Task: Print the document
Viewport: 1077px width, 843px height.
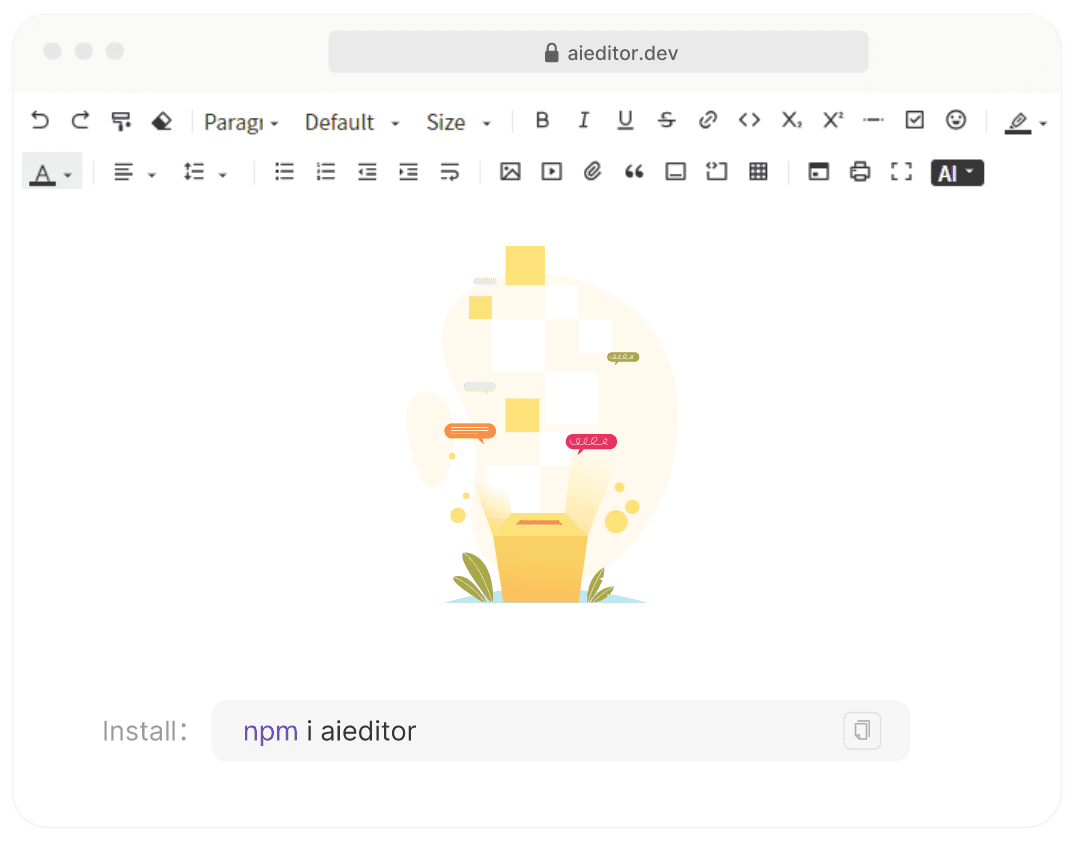Action: coord(860,172)
